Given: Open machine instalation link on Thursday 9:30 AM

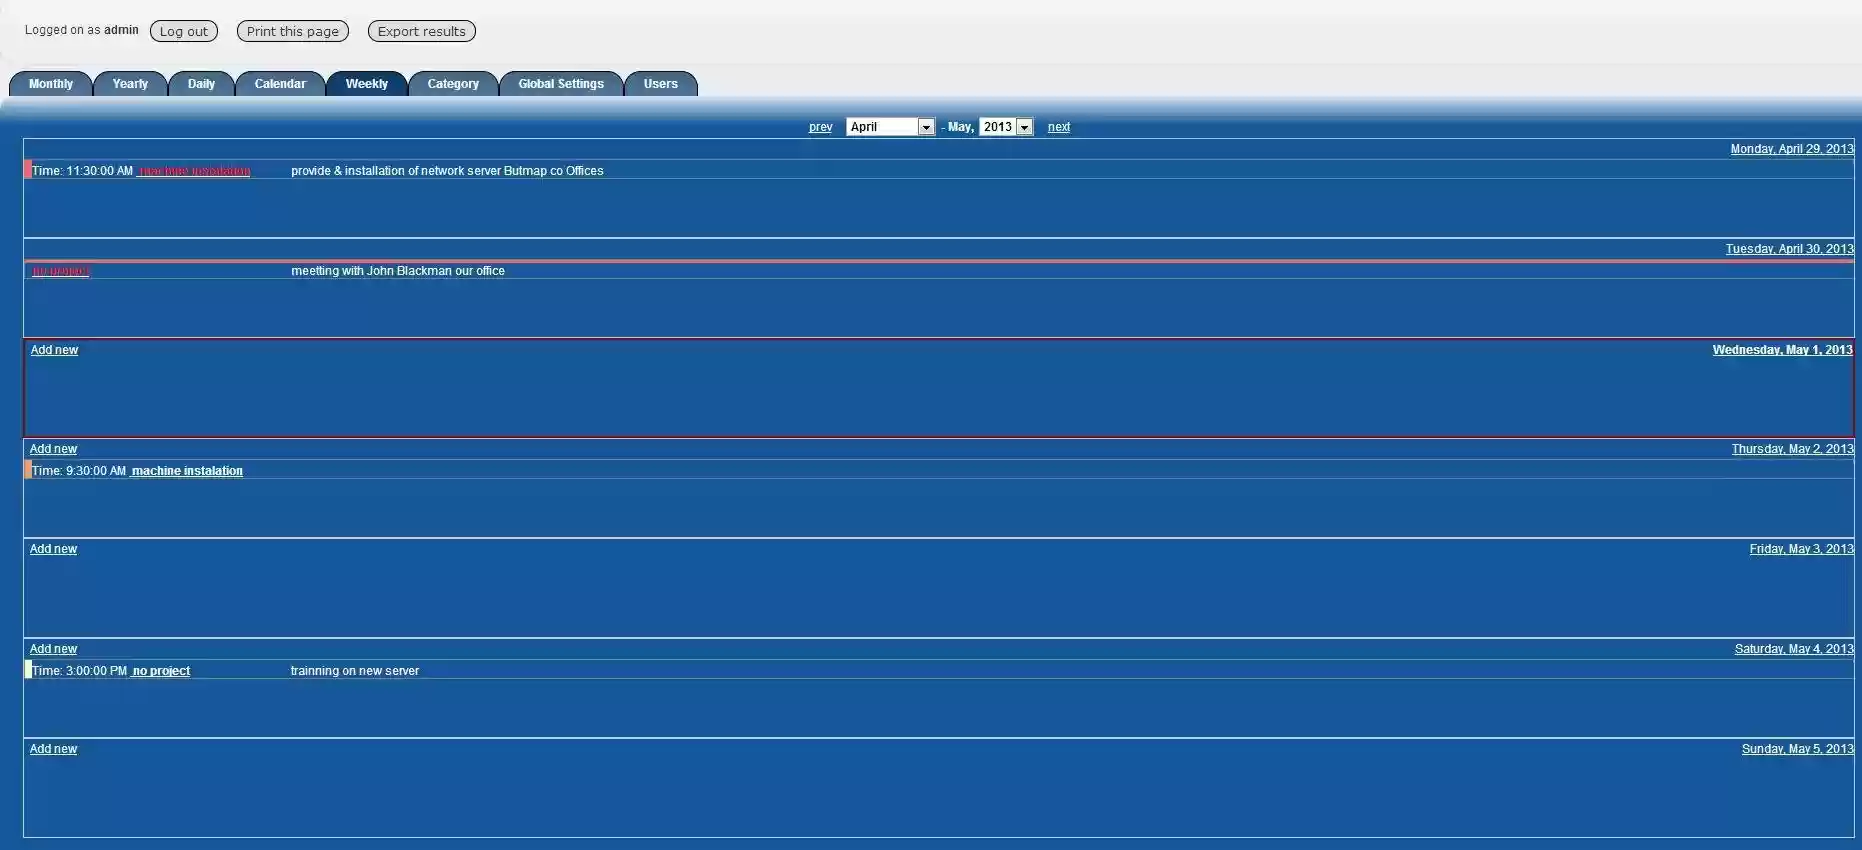Looking at the screenshot, I should pos(187,471).
